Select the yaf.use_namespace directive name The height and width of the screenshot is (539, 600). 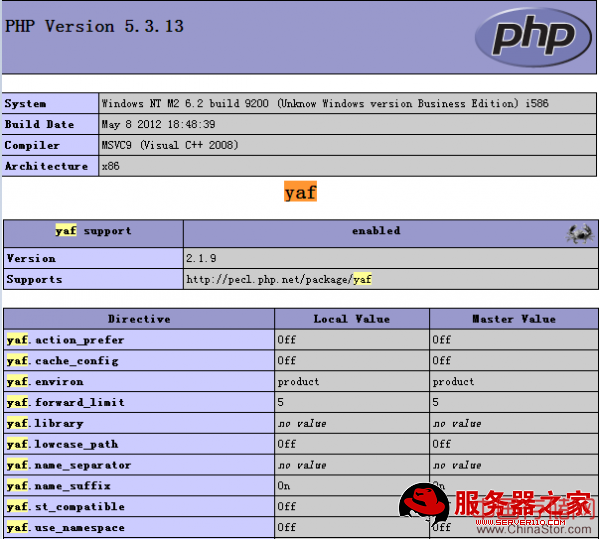point(65,528)
